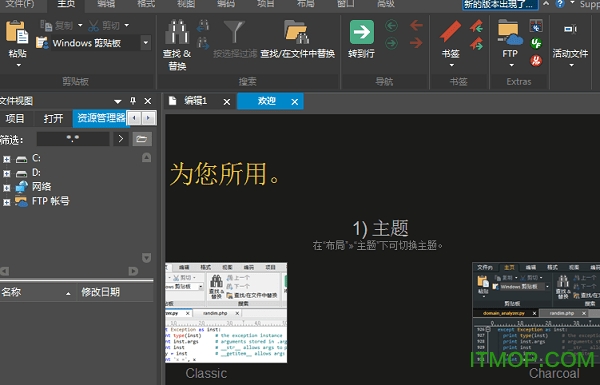Image resolution: width=600 pixels, height=385 pixels.
Task: Click the green circled back navigation arrow
Action: pos(391,26)
